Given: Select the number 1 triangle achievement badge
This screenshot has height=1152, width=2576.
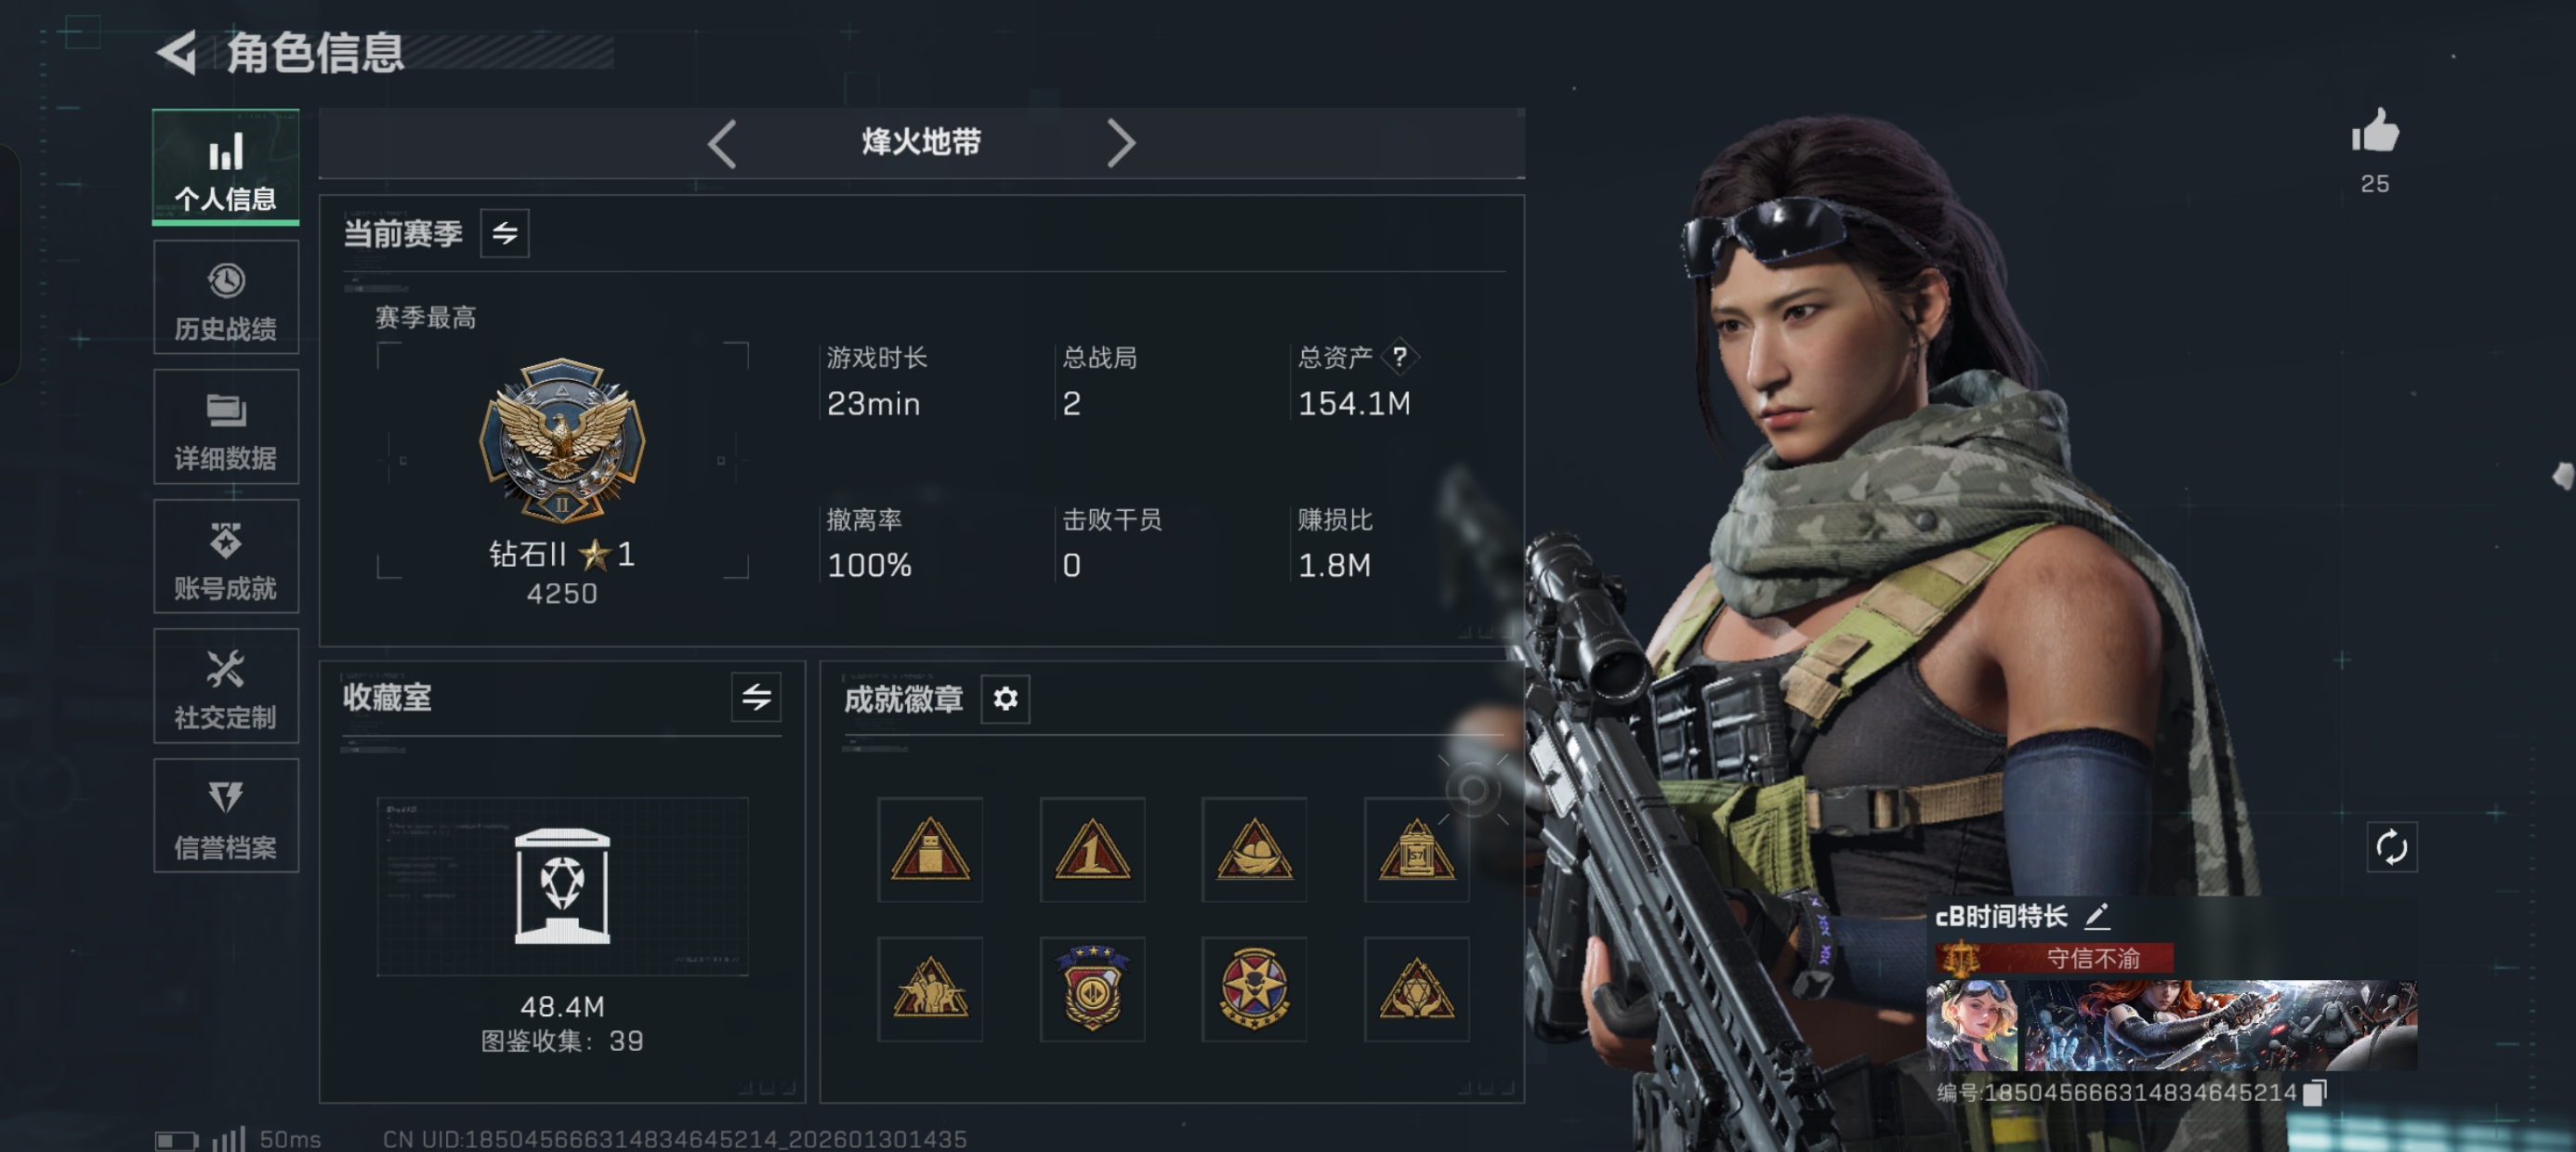Looking at the screenshot, I should click(x=1092, y=850).
